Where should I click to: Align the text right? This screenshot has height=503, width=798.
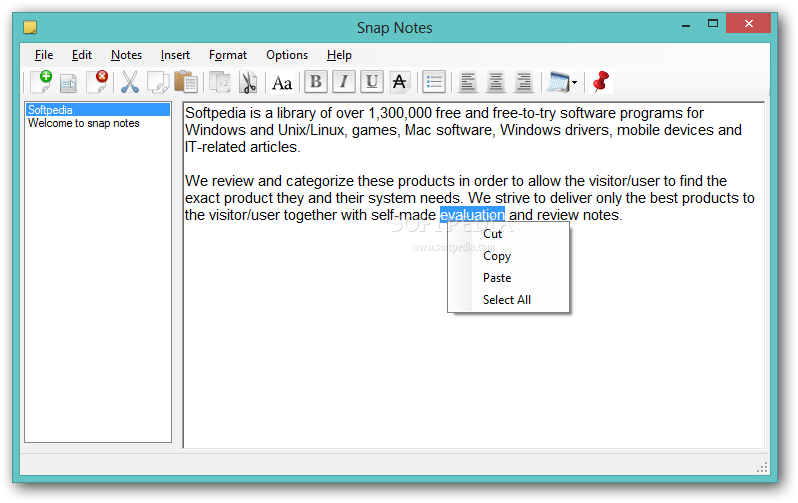[524, 82]
